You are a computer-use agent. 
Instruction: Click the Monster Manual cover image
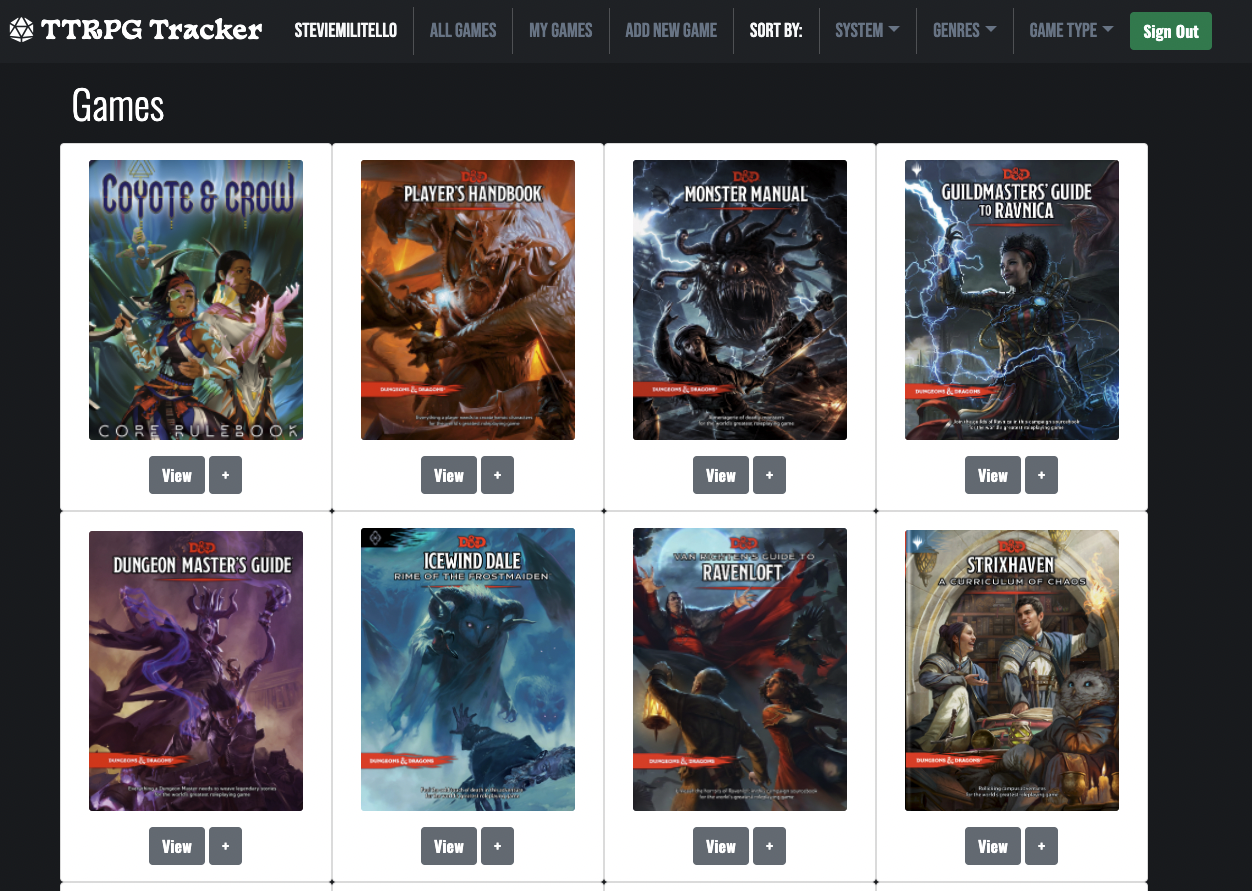[740, 300]
